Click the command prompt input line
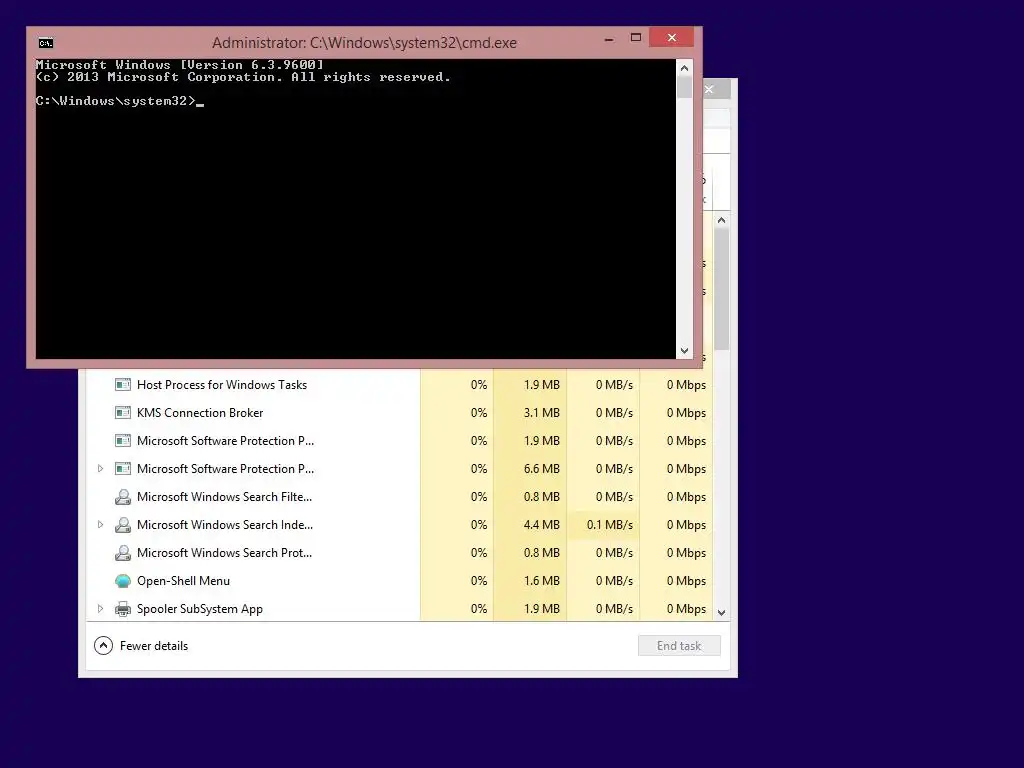Image resolution: width=1024 pixels, height=768 pixels. tap(120, 101)
